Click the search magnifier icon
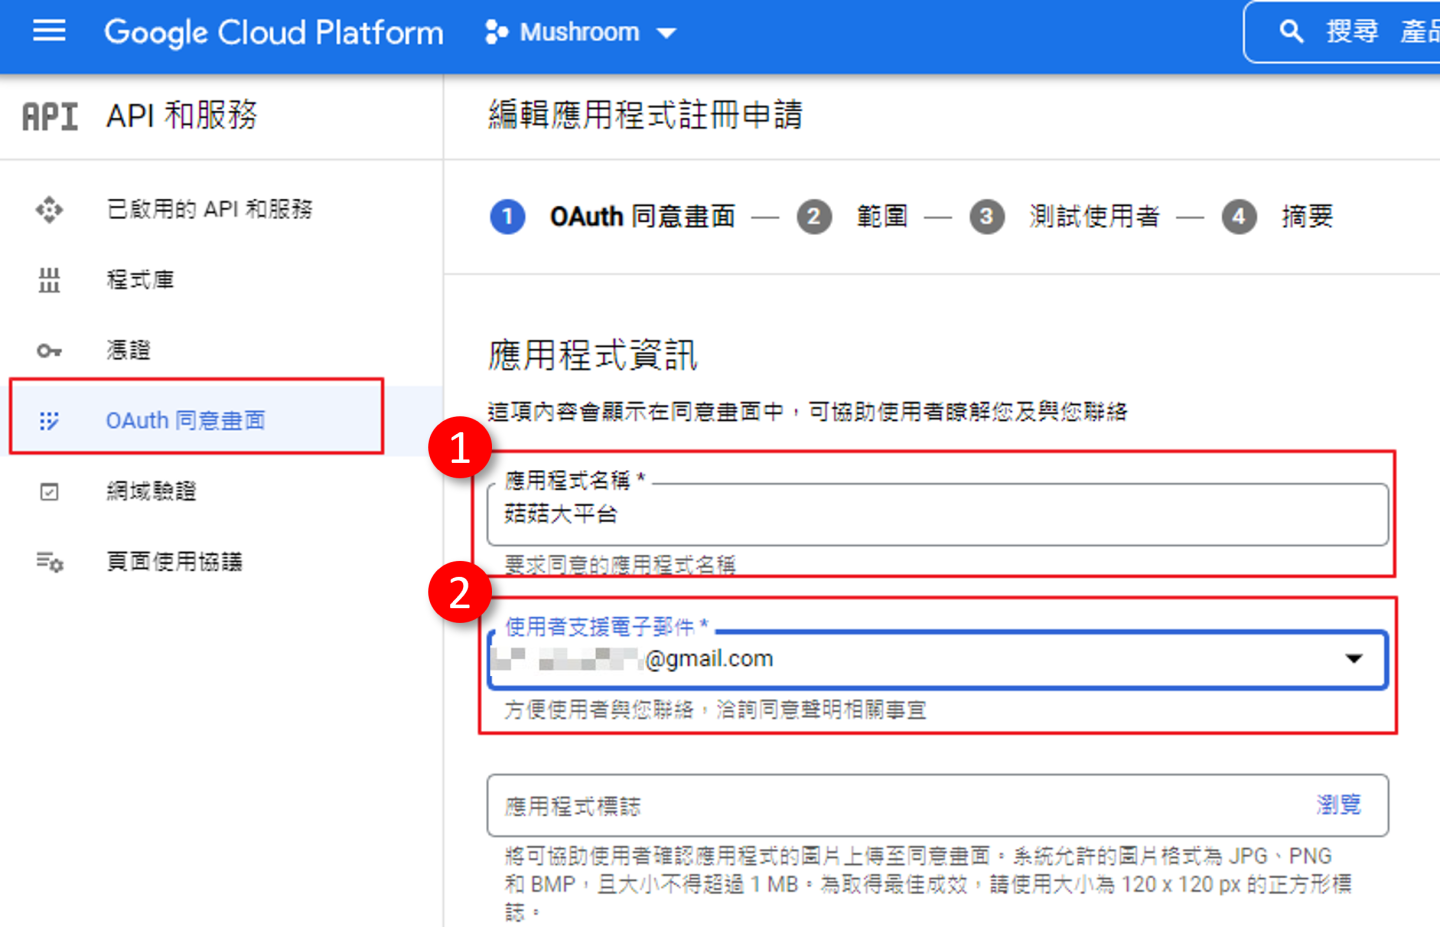This screenshot has width=1440, height=927. [1291, 32]
